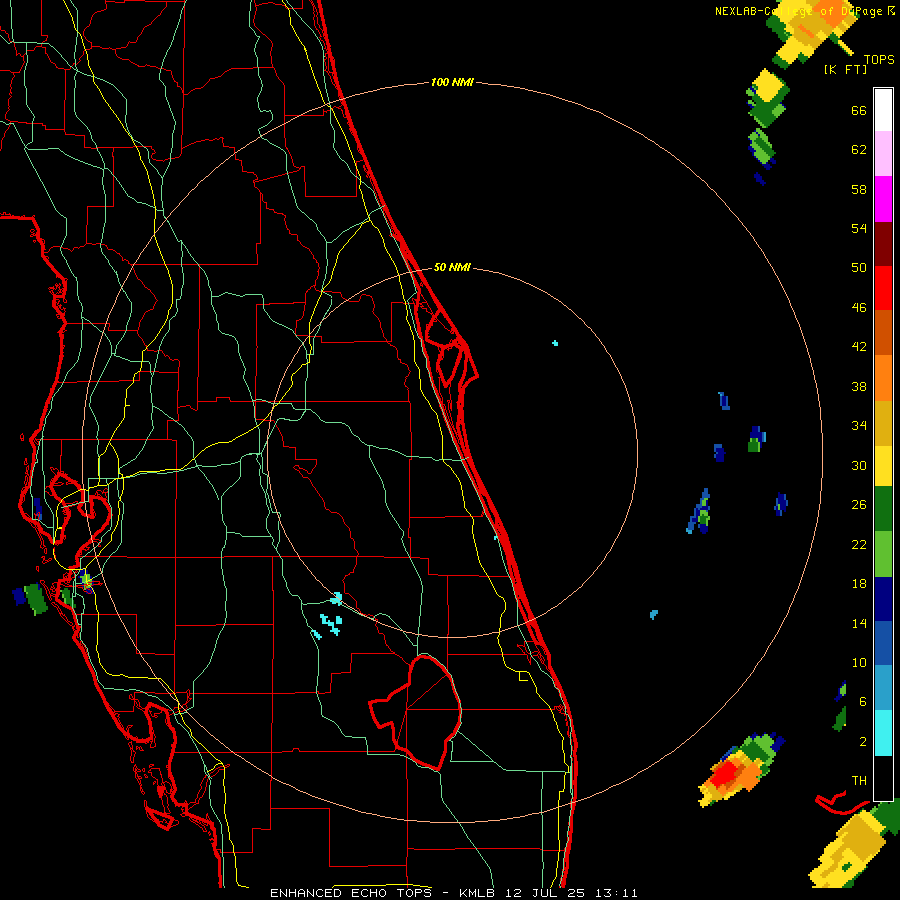Click the NEXLAB College of DuPage credit
The image size is (900, 900).
tap(805, 11)
